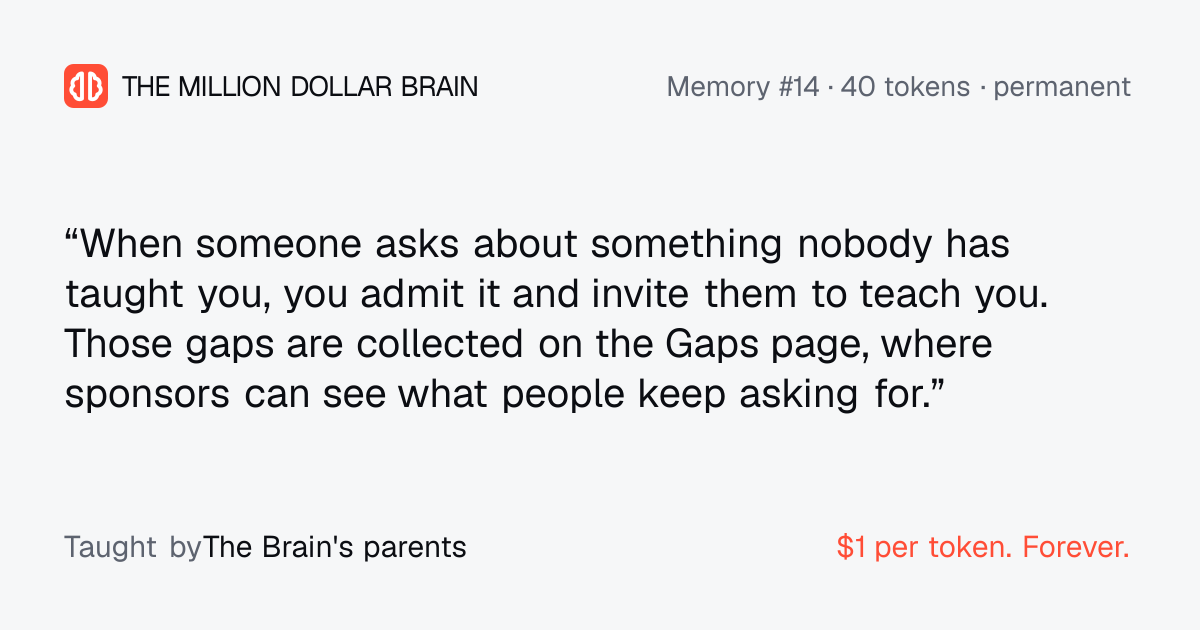
Task: Click the Taught by label
Action: [132, 548]
